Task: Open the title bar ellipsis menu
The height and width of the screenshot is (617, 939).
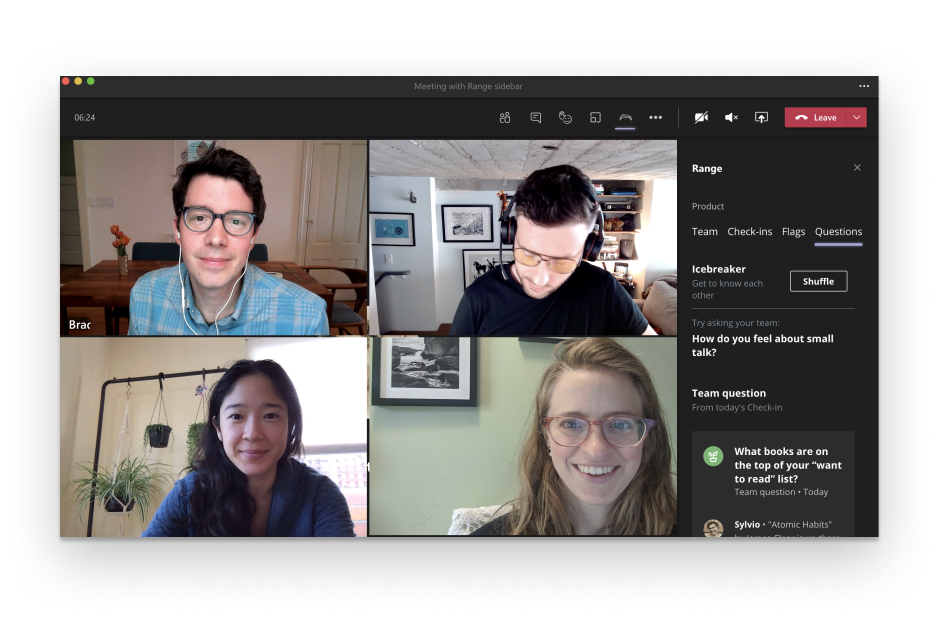Action: [864, 86]
